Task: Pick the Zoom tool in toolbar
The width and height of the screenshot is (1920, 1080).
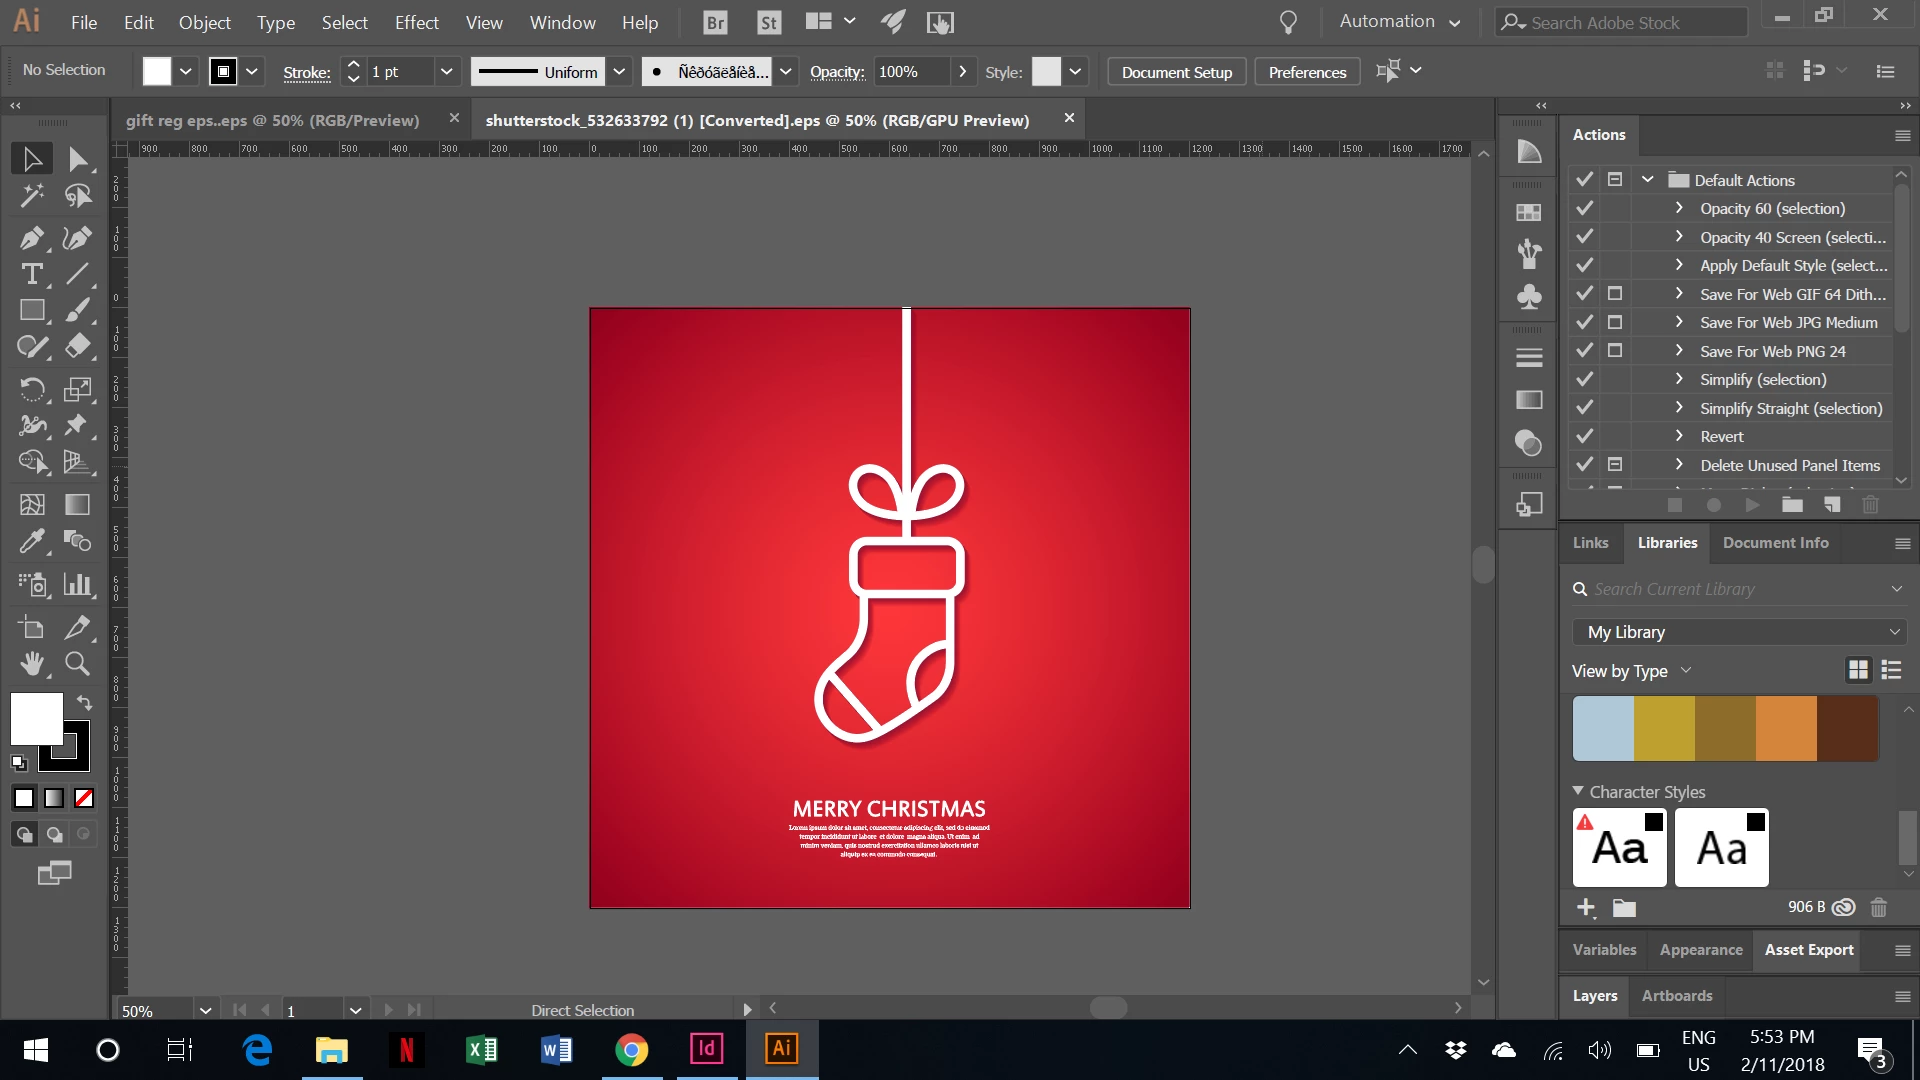Action: pyautogui.click(x=77, y=663)
